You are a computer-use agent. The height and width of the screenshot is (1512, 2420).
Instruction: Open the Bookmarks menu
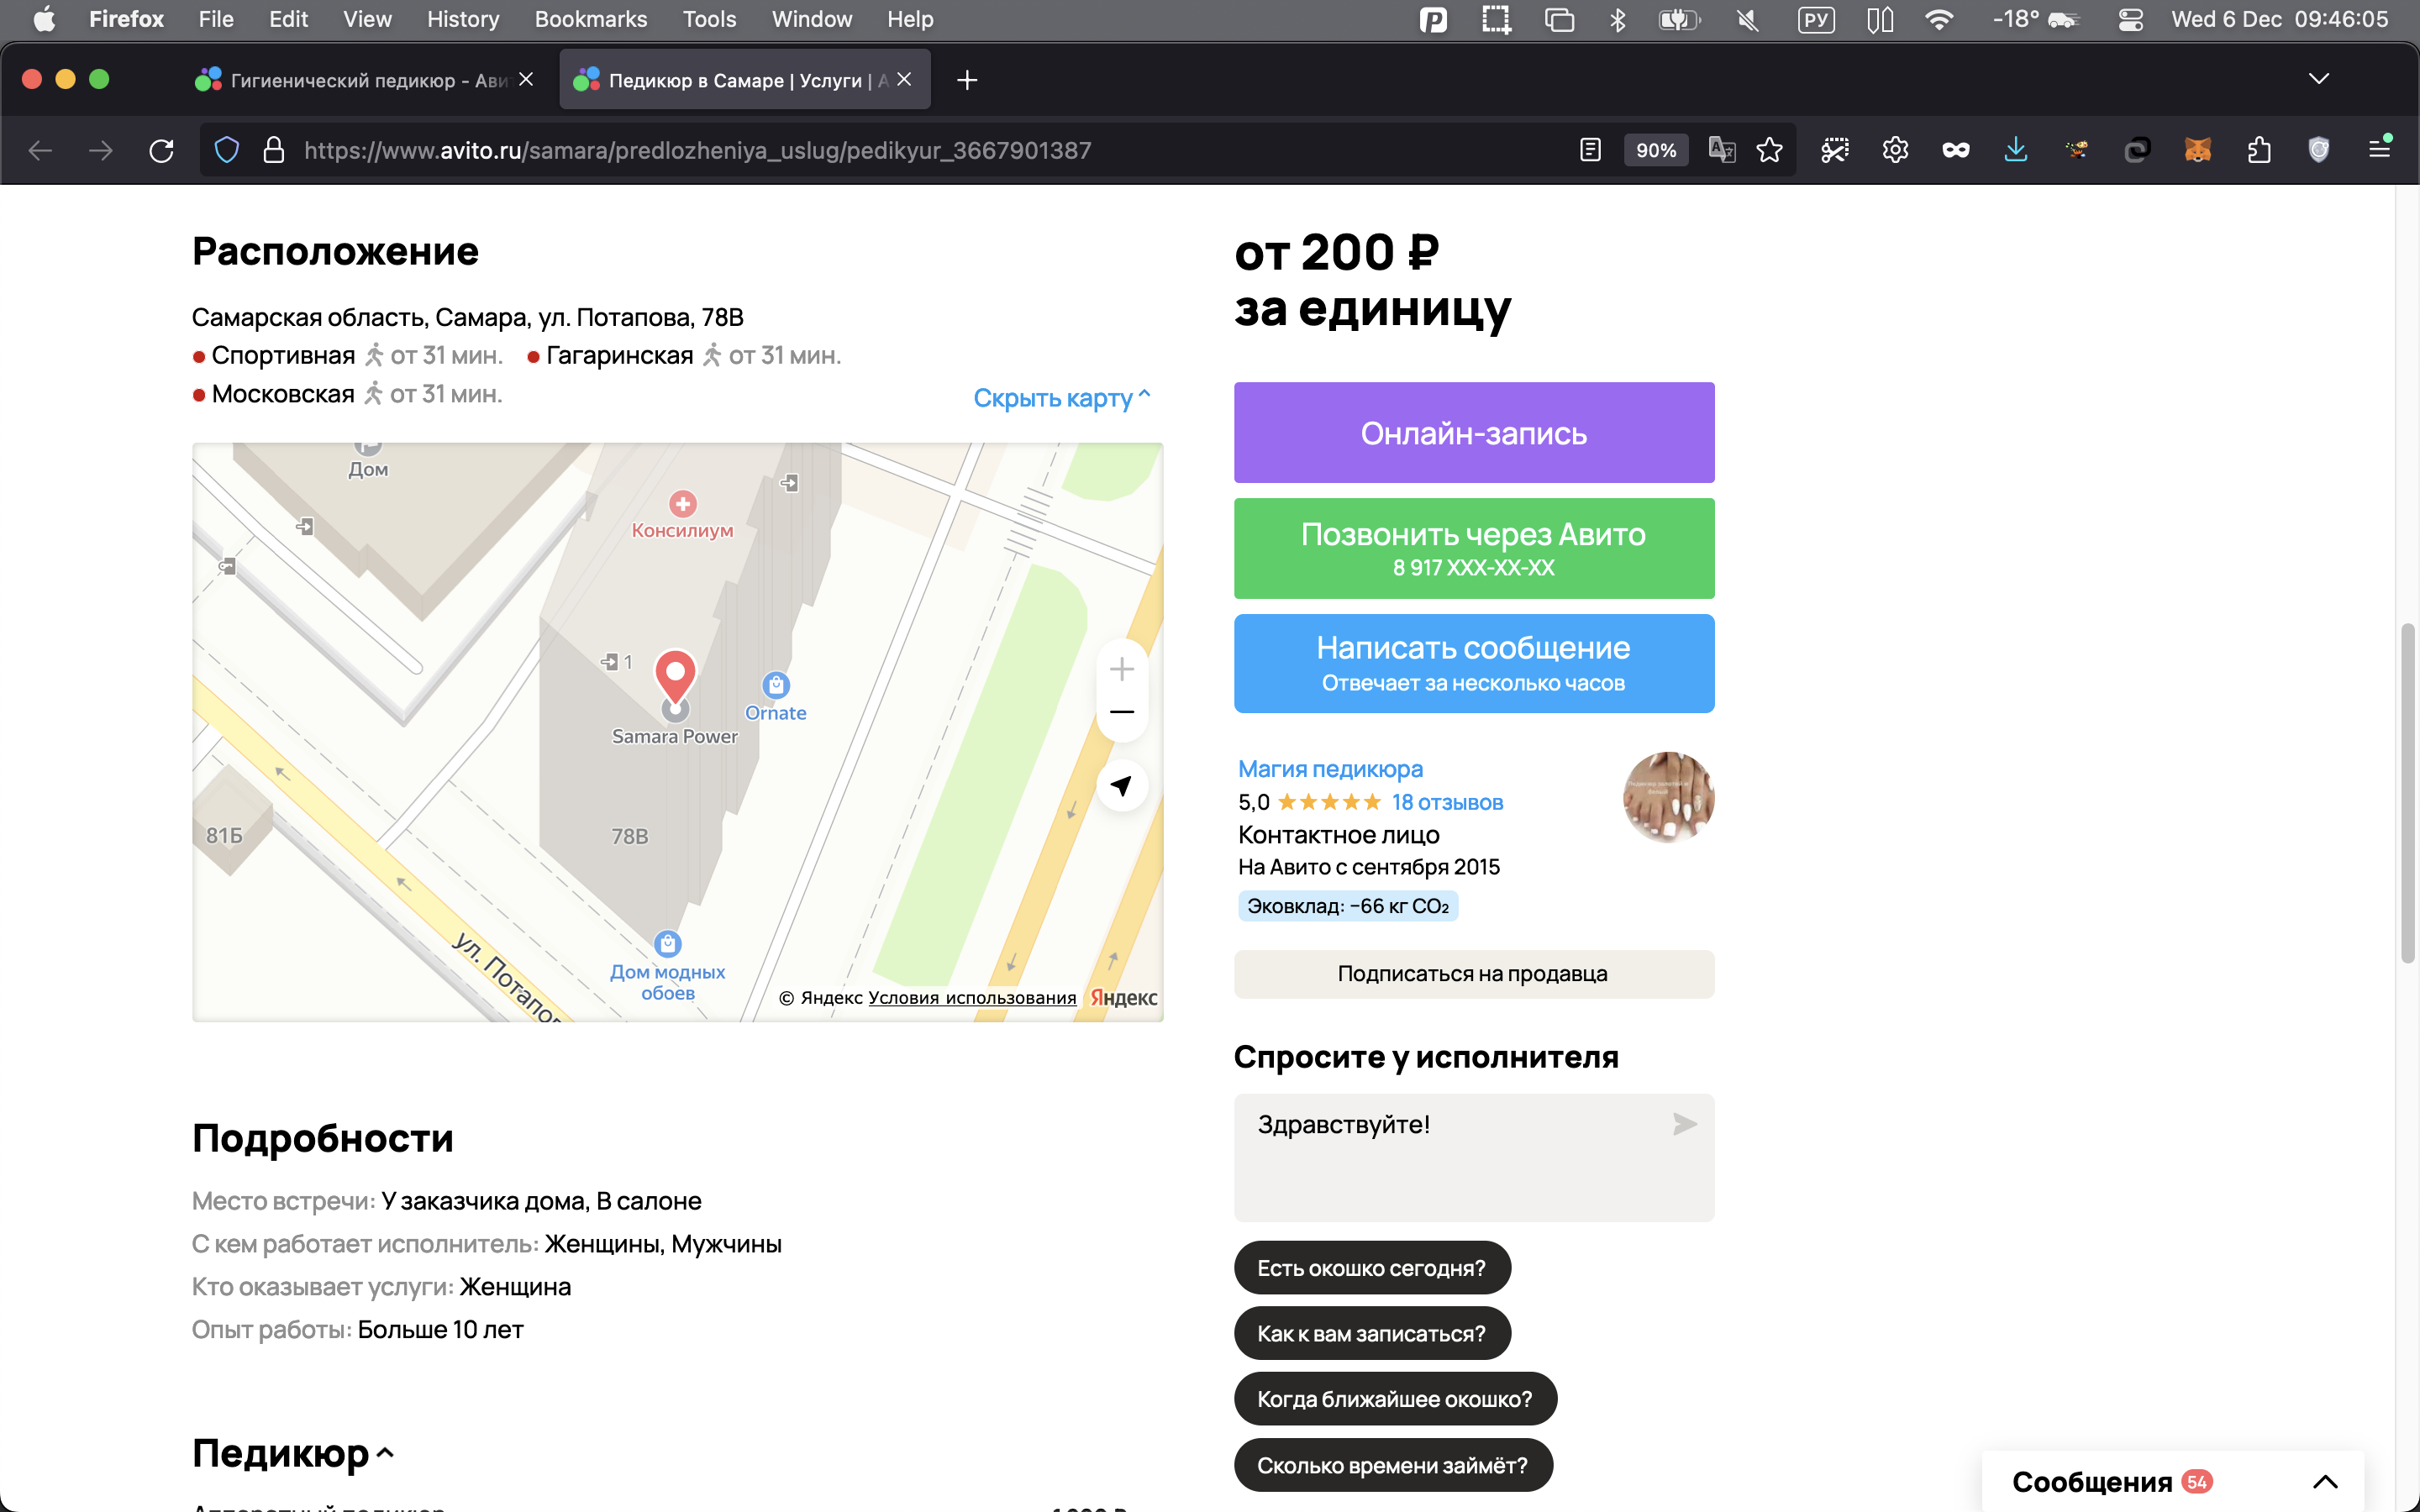pyautogui.click(x=590, y=19)
